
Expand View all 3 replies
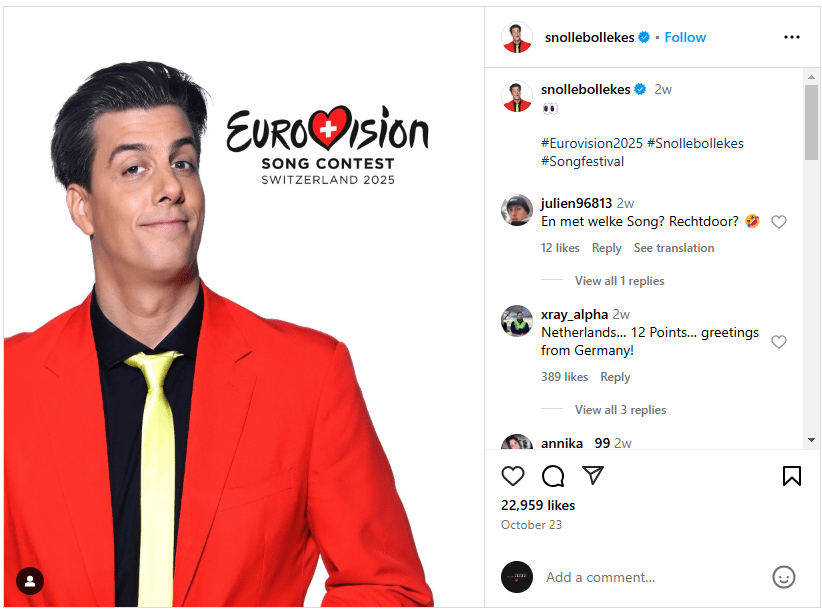pos(620,410)
